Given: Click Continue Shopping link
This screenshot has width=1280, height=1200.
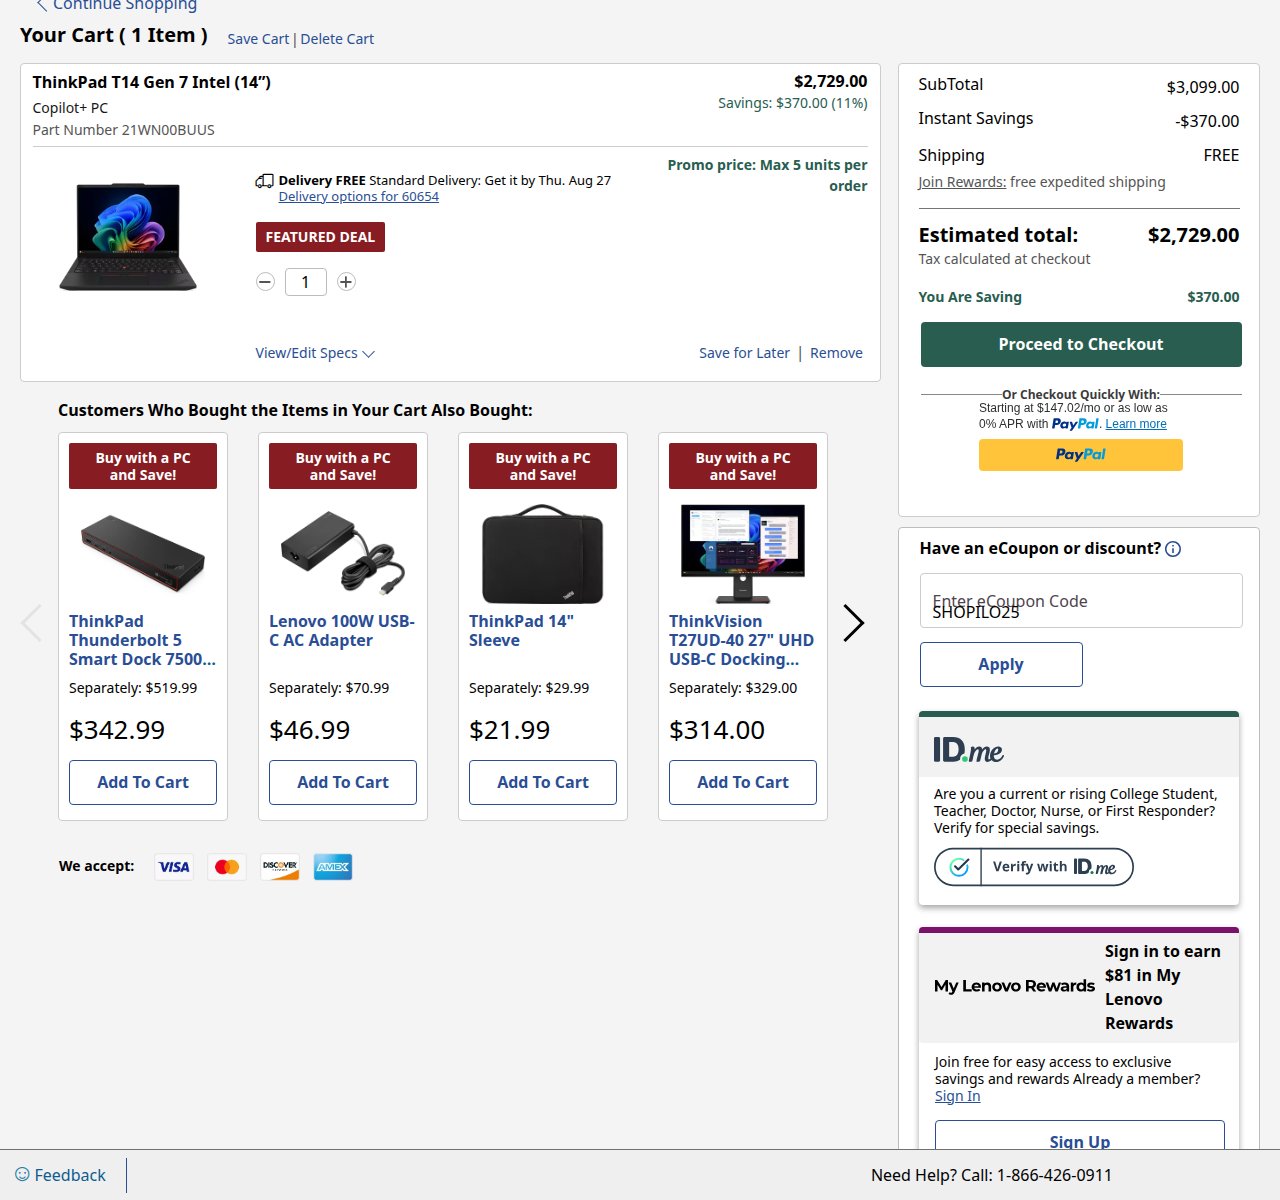Looking at the screenshot, I should tap(125, 5).
